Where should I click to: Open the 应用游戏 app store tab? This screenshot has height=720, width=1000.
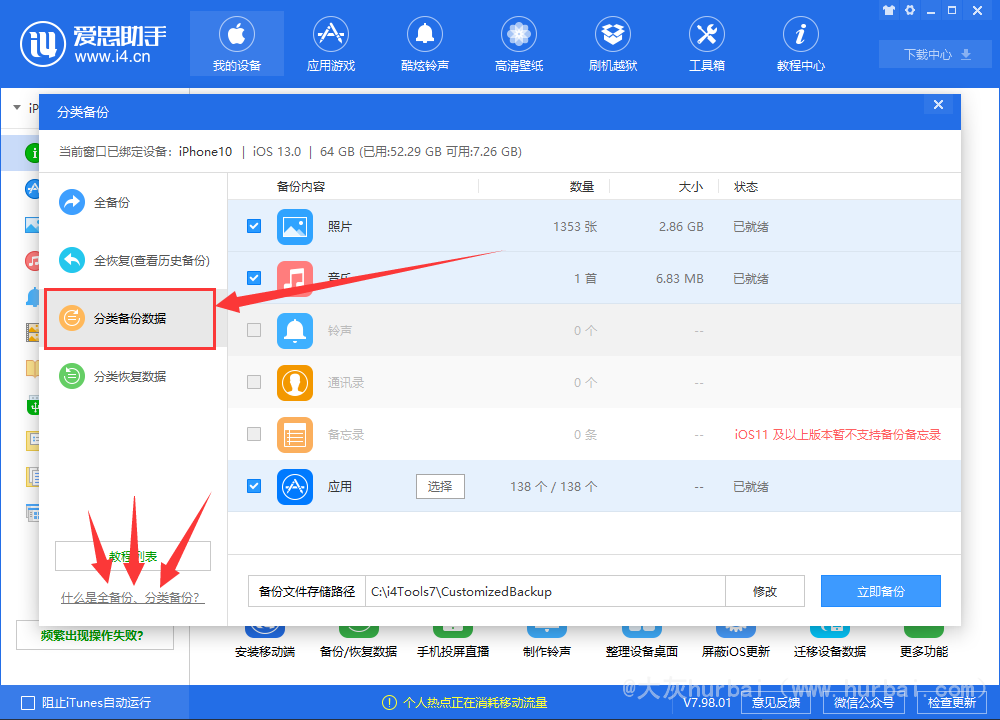click(330, 45)
